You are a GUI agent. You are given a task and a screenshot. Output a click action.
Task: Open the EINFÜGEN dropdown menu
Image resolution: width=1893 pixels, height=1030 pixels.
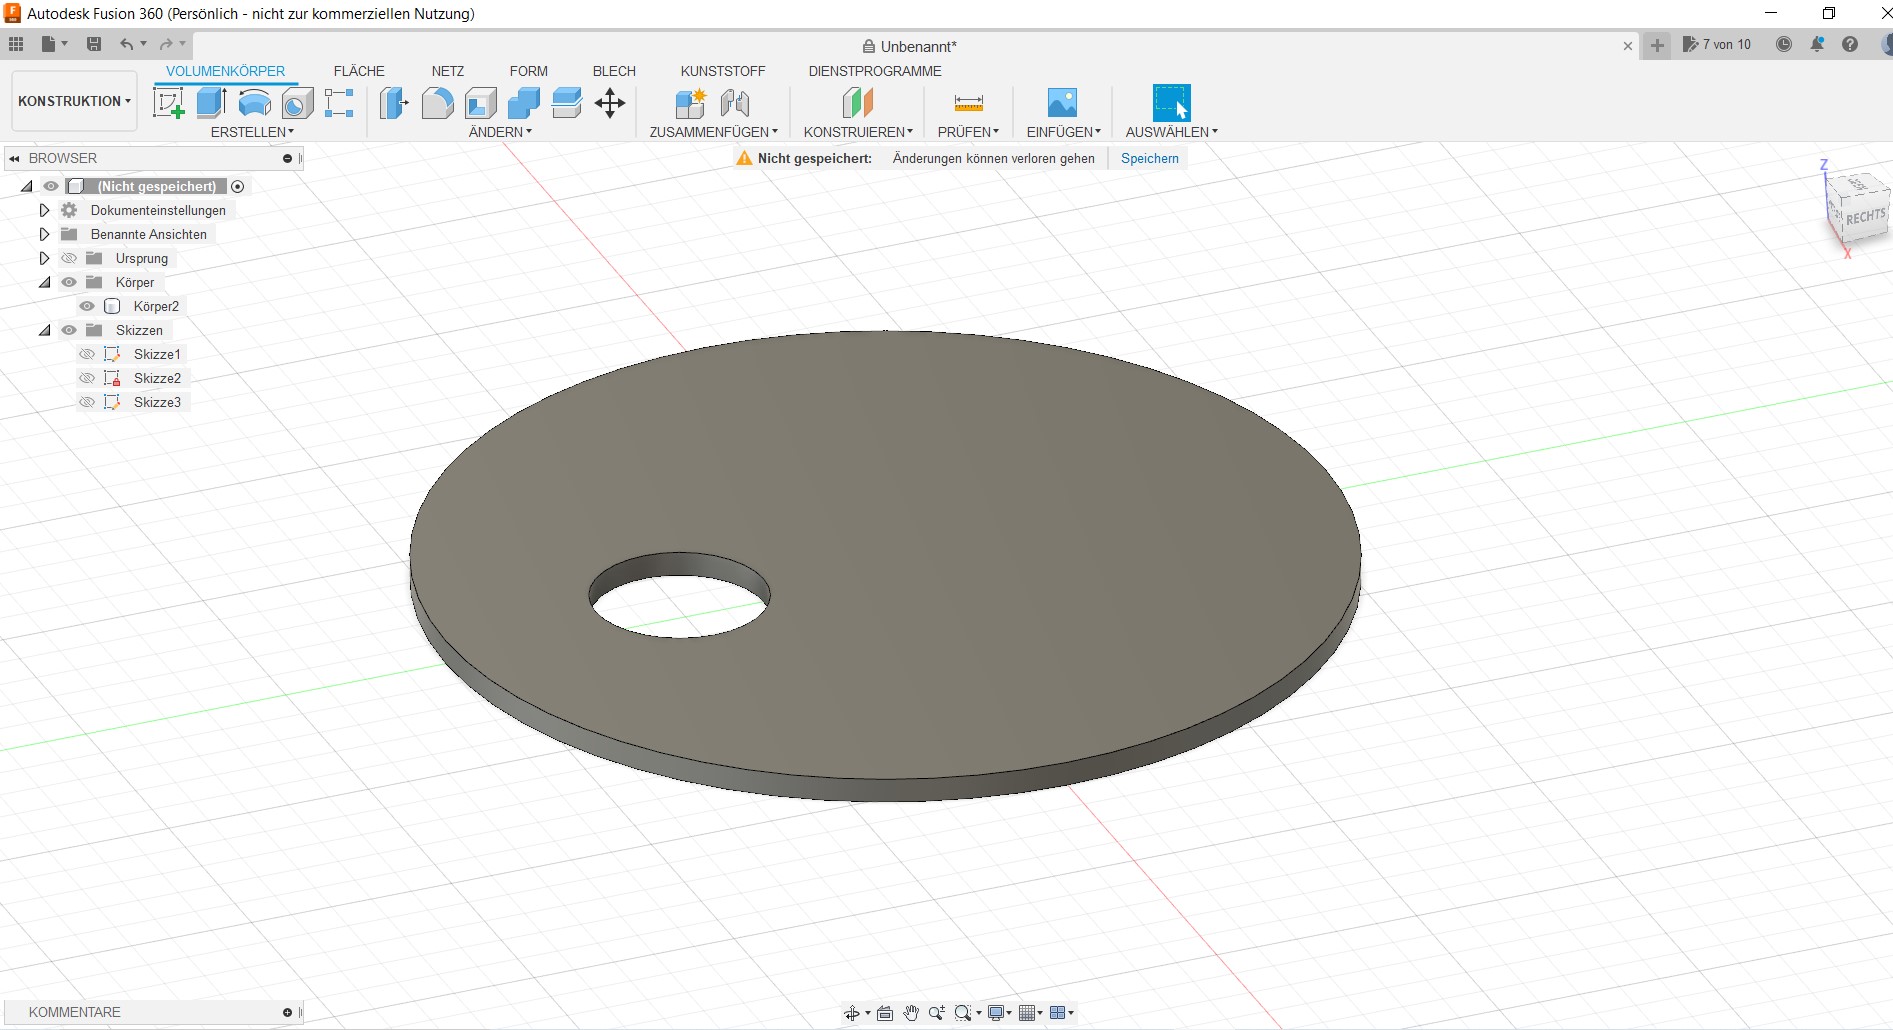(1063, 132)
